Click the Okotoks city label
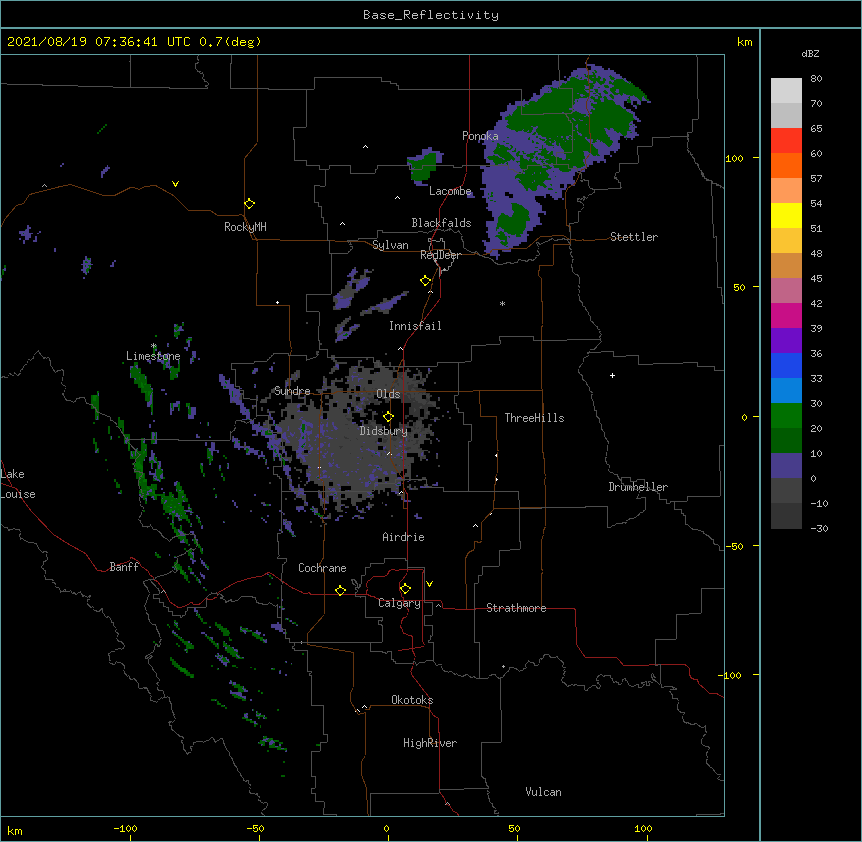862x842 pixels. click(412, 700)
